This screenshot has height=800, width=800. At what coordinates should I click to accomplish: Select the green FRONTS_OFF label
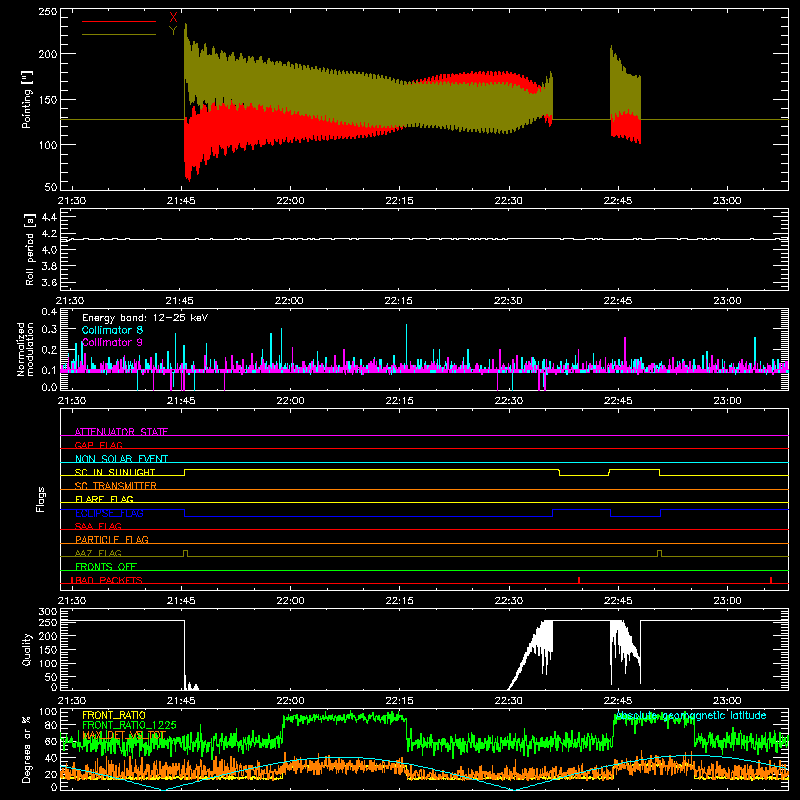point(106,566)
